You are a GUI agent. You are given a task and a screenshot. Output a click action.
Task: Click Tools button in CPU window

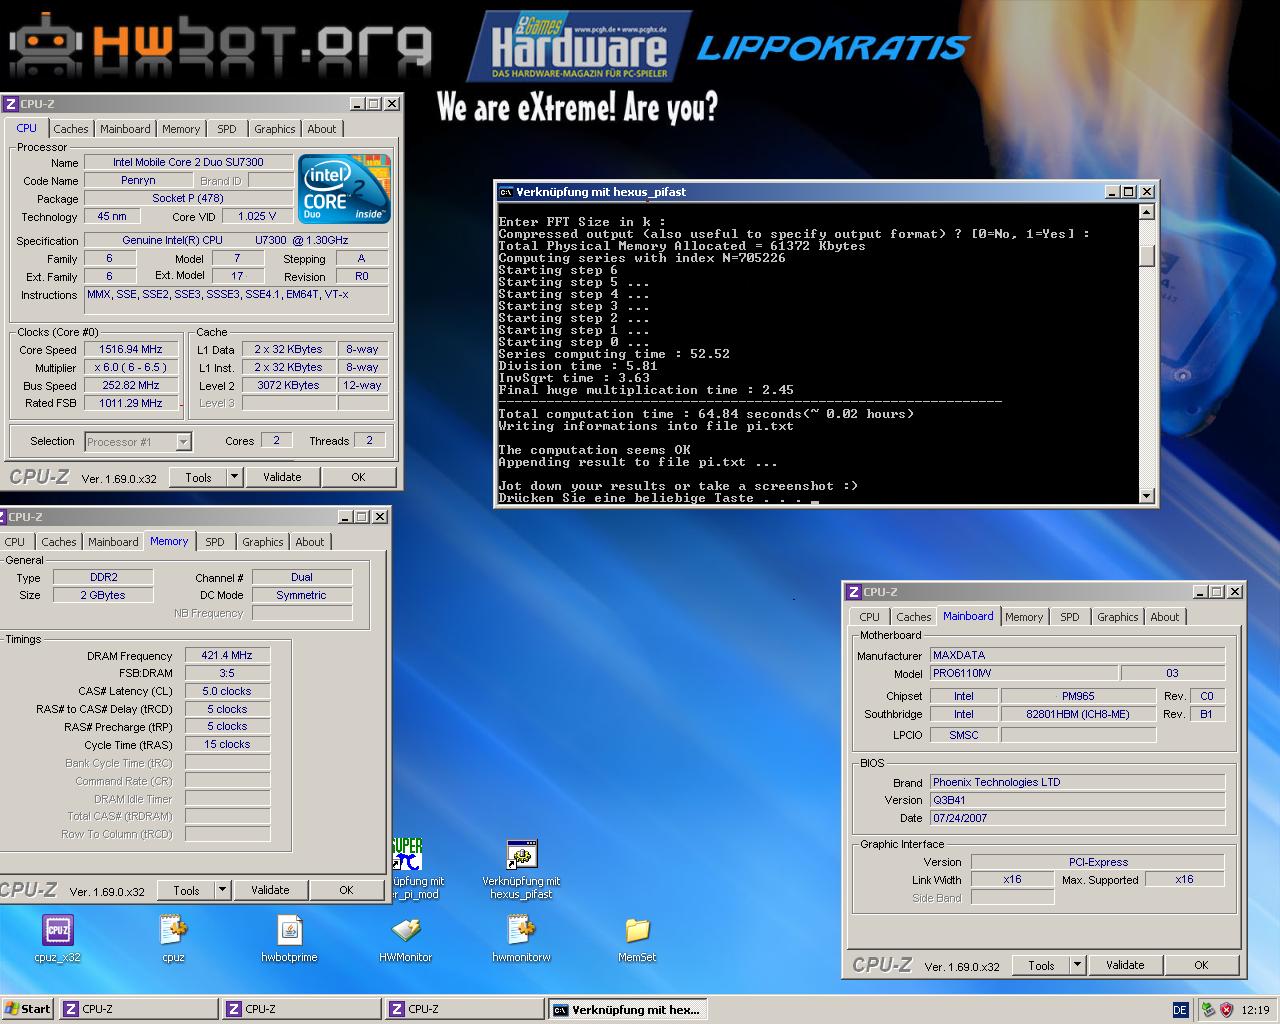(x=199, y=477)
